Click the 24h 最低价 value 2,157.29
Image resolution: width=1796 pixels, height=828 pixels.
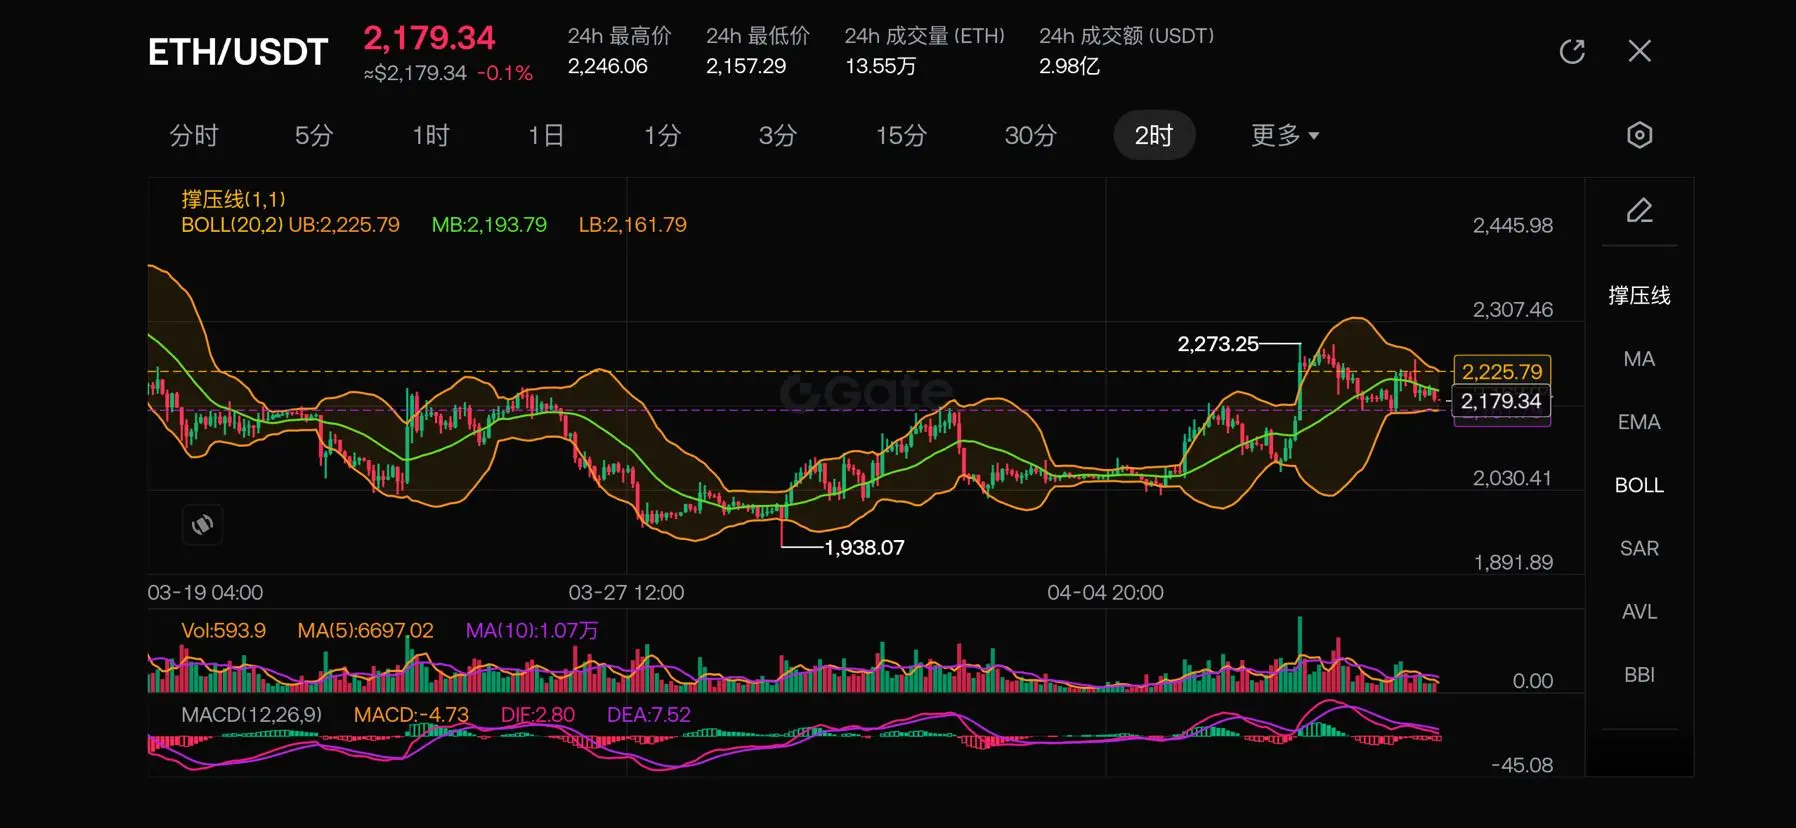[x=746, y=66]
